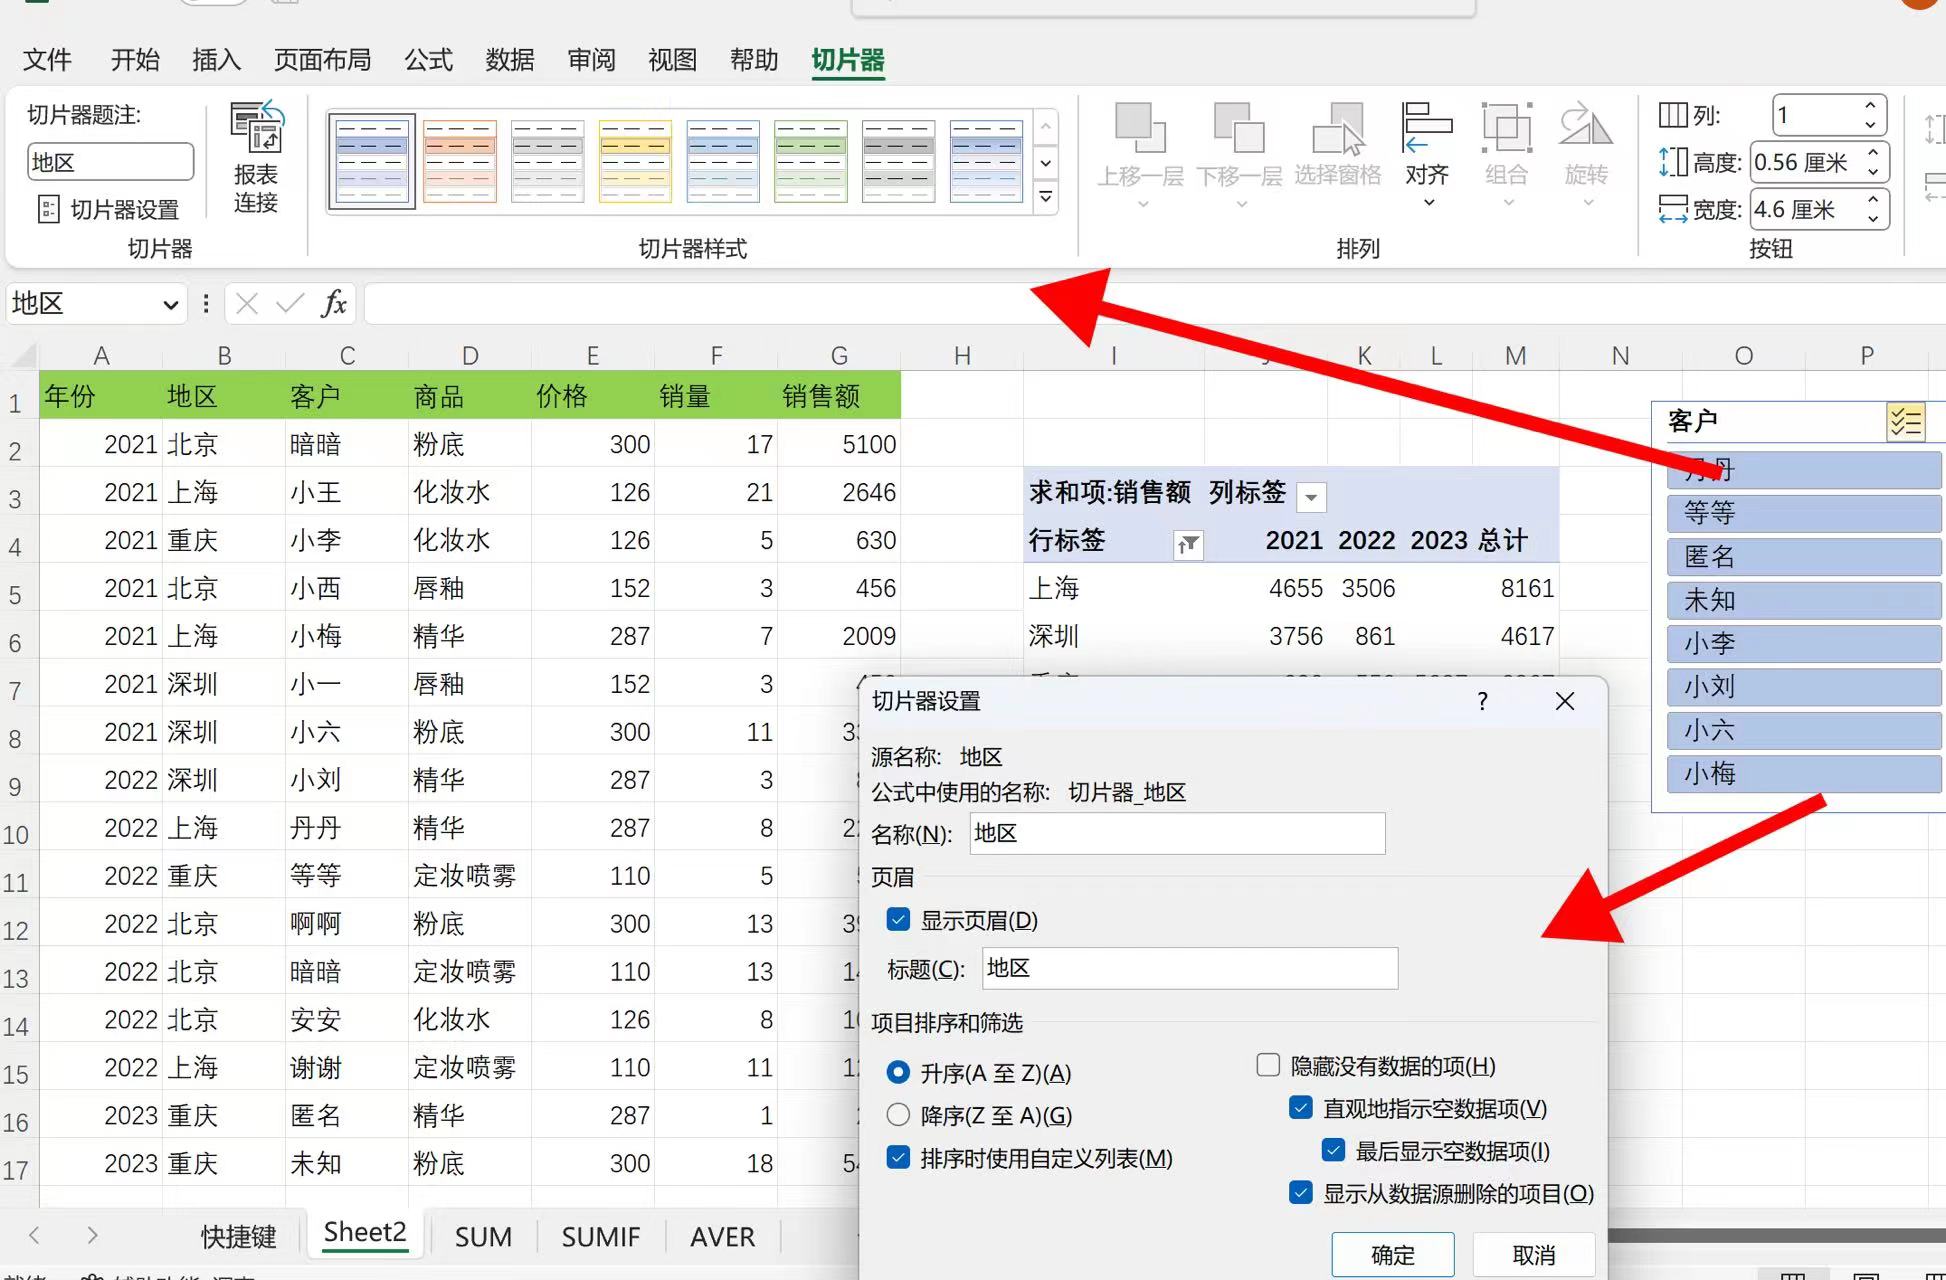Open the 列标签 dropdown in the pivot table
The height and width of the screenshot is (1280, 1946).
[x=1311, y=497]
